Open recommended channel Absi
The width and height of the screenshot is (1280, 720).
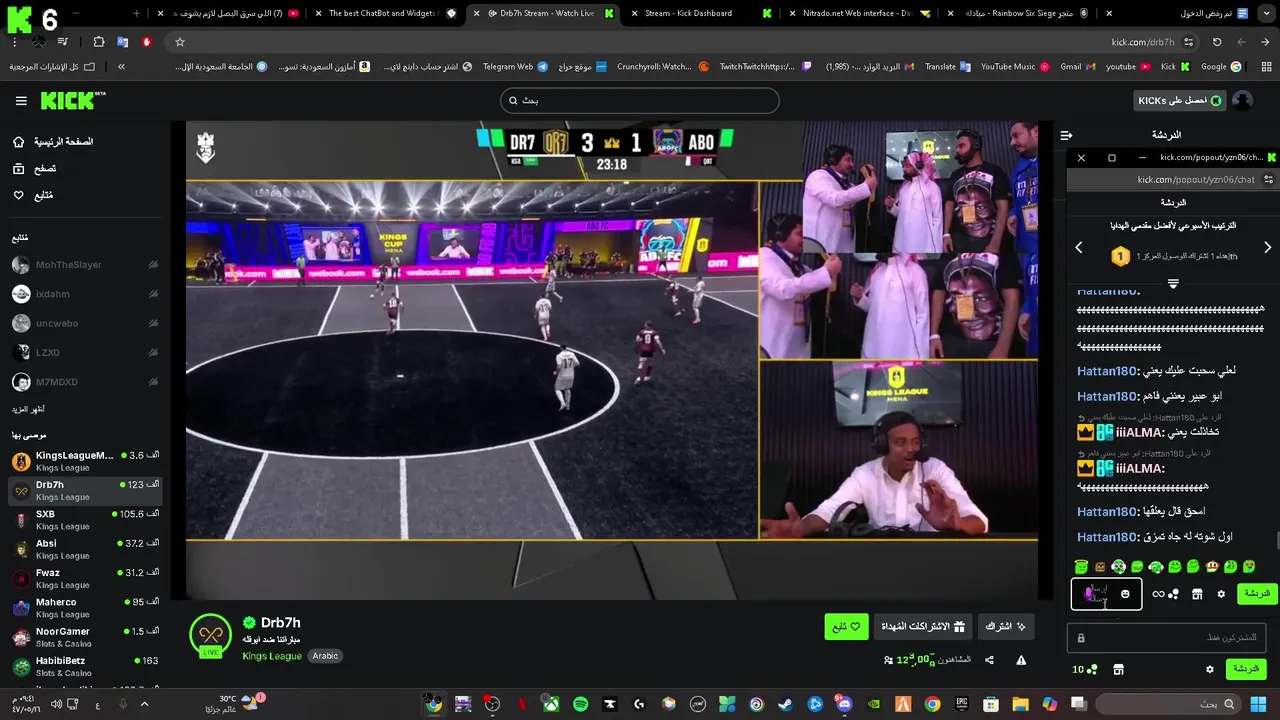(x=85, y=549)
